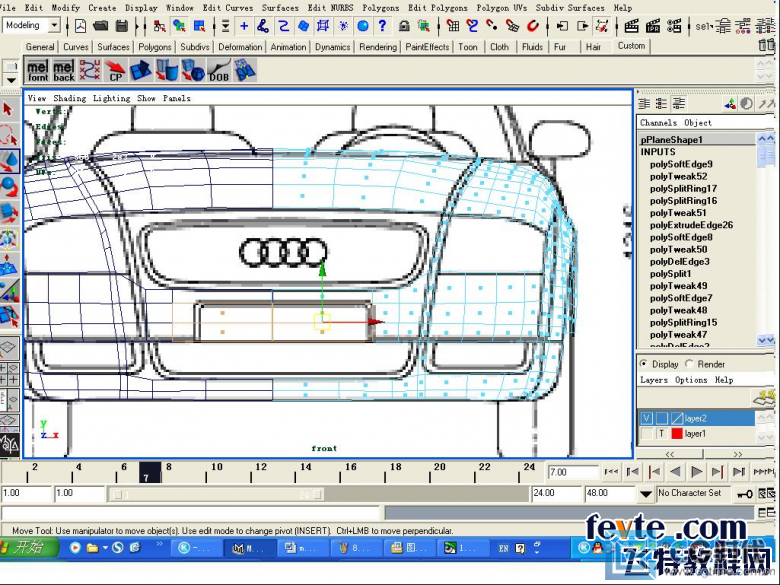Click the IPR render icon
The height and width of the screenshot is (585, 780).
pos(653,26)
